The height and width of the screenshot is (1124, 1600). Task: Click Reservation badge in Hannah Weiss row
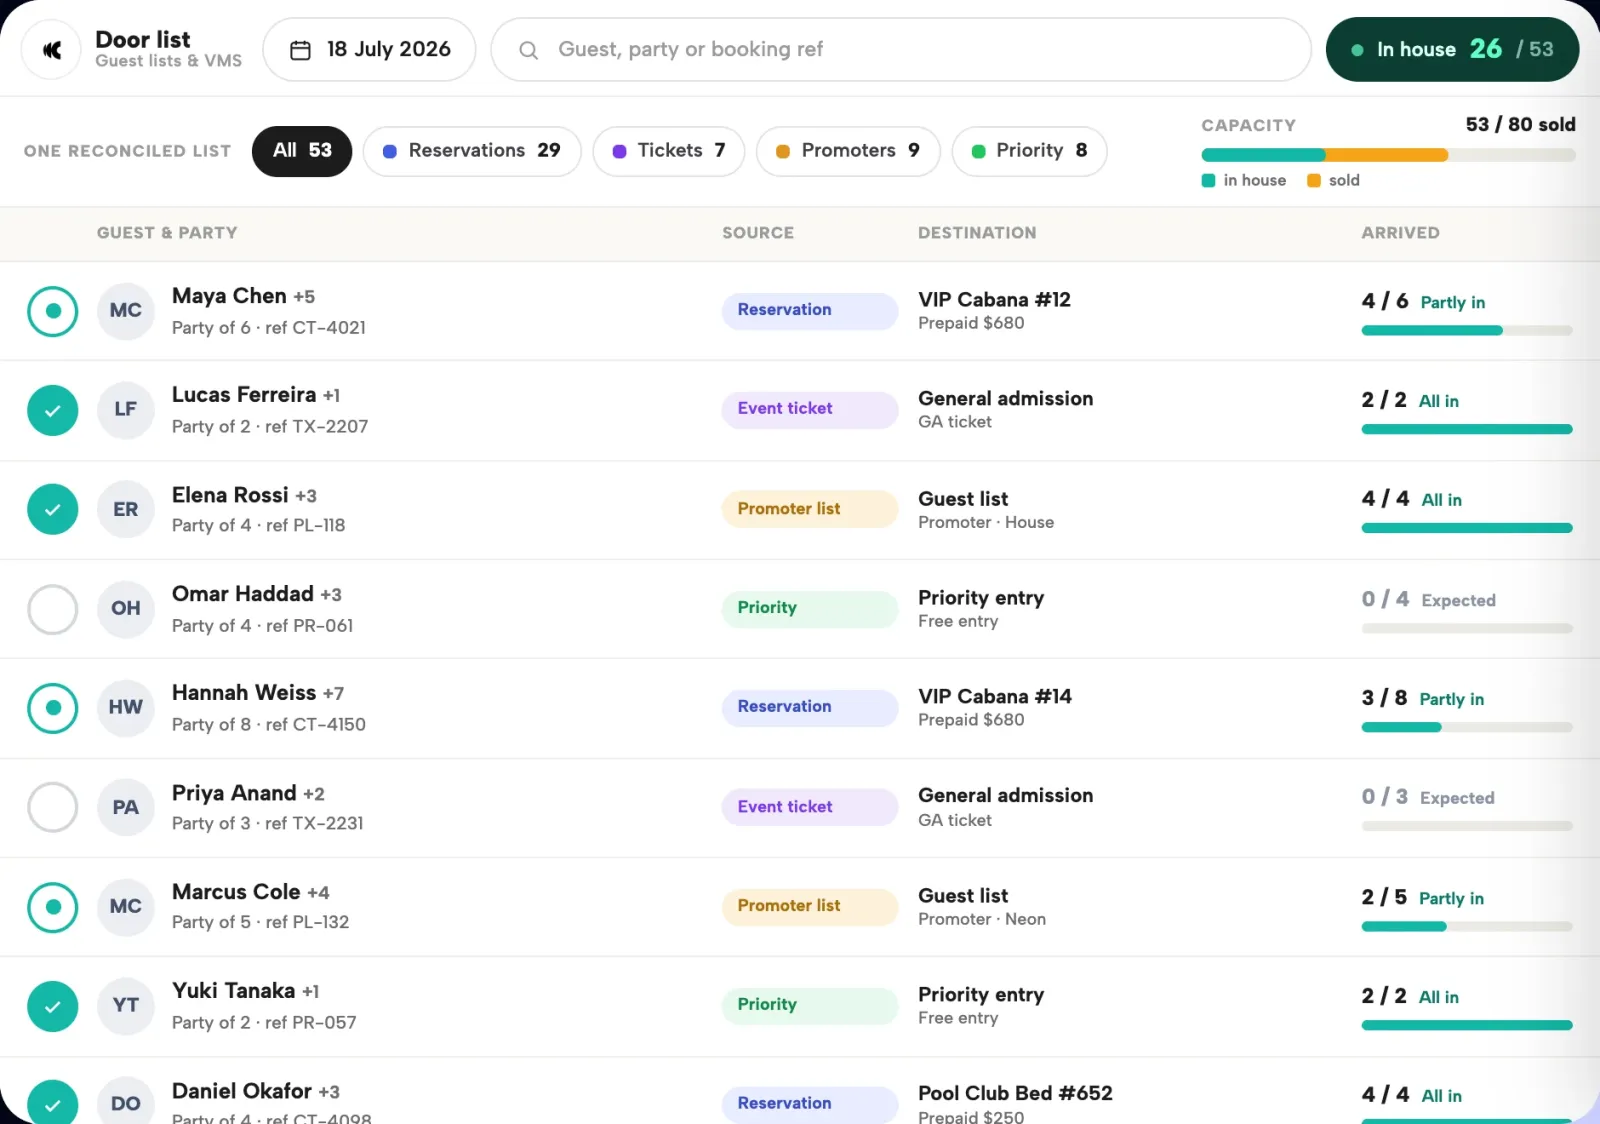810,707
